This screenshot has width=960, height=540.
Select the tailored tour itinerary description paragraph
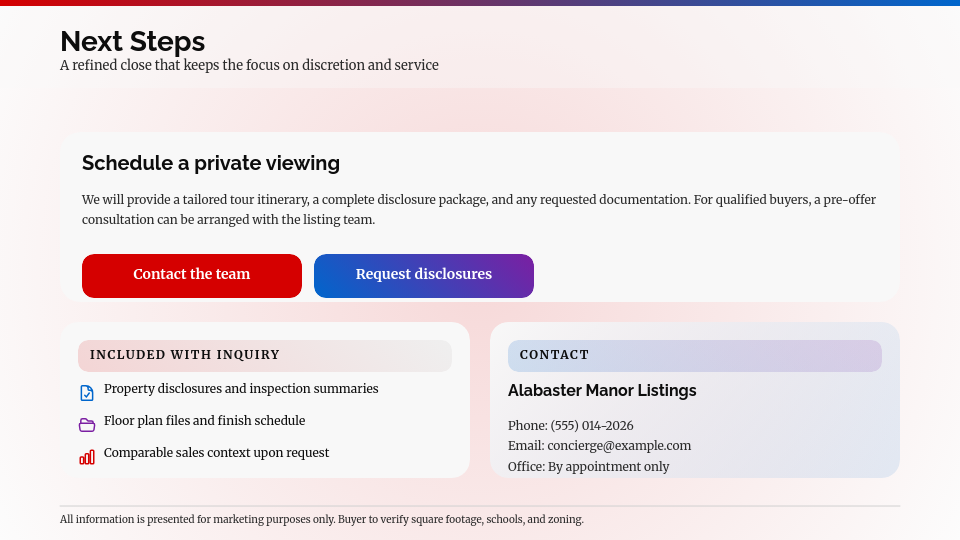point(478,209)
